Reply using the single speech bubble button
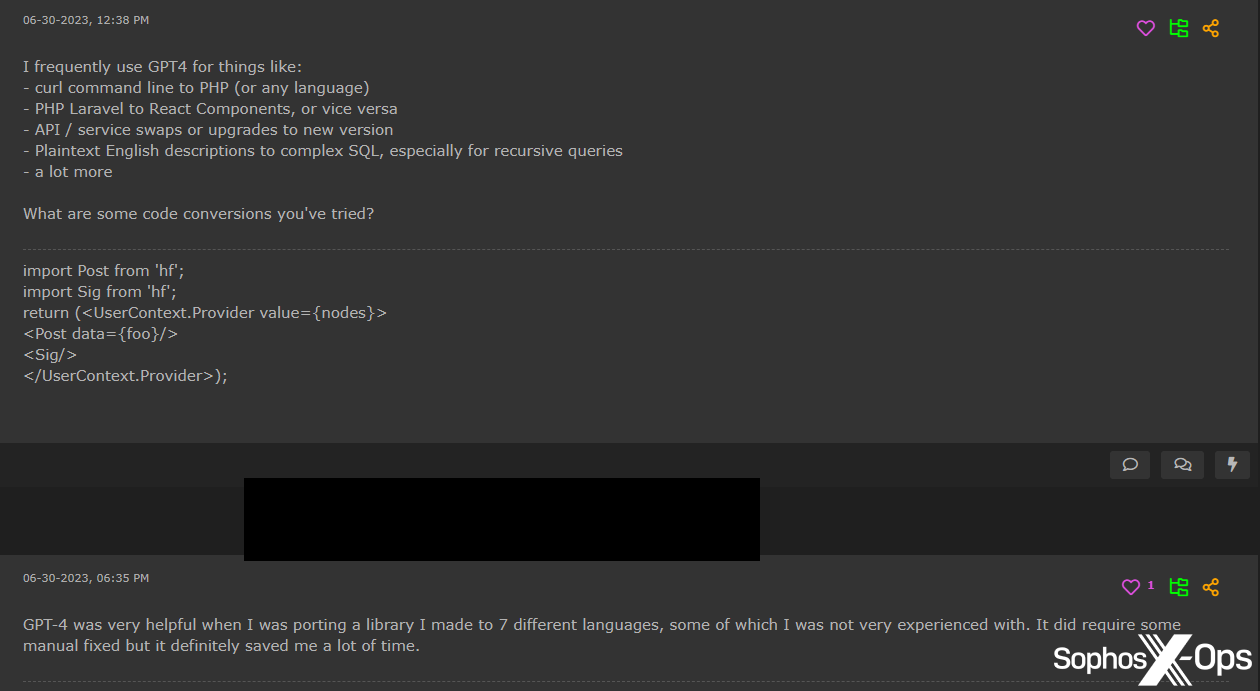The width and height of the screenshot is (1260, 691). click(1130, 465)
